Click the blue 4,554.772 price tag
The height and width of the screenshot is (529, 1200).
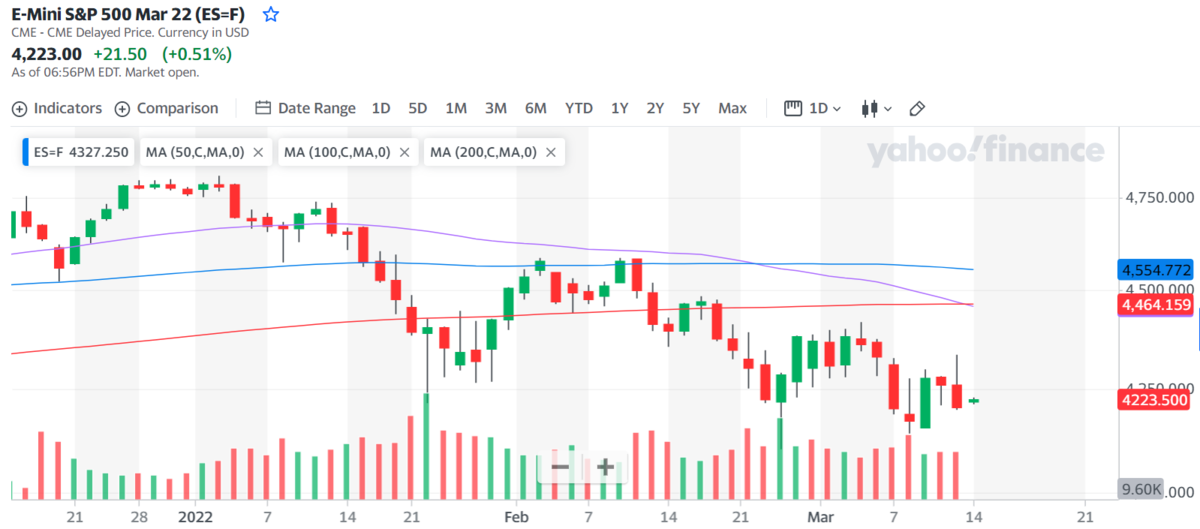[1157, 270]
